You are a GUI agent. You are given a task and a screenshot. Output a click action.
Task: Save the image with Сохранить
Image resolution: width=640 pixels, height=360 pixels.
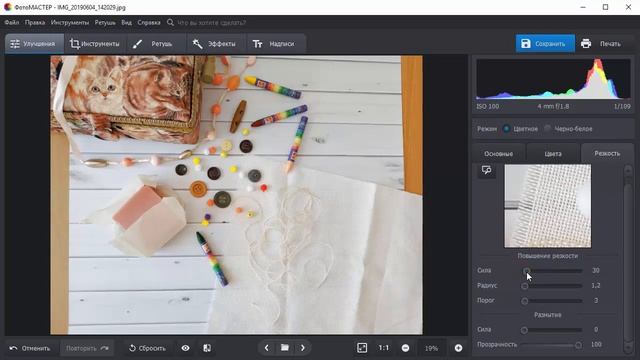tap(545, 44)
